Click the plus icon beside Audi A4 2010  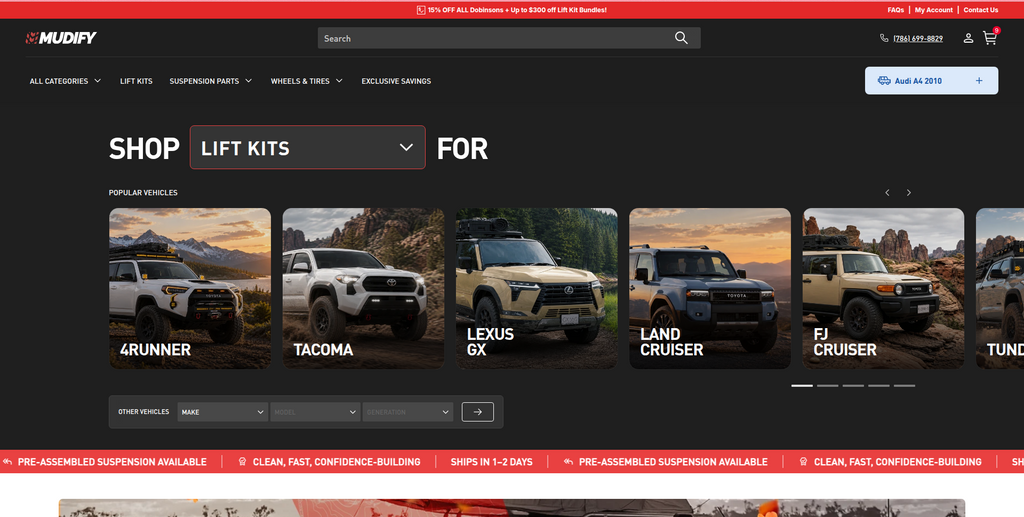[979, 81]
